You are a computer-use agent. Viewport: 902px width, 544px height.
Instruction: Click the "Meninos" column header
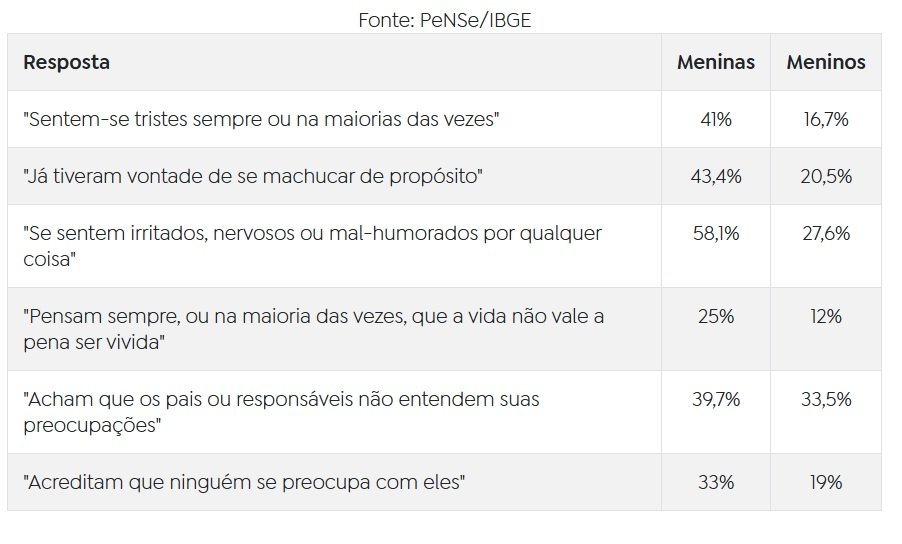826,62
